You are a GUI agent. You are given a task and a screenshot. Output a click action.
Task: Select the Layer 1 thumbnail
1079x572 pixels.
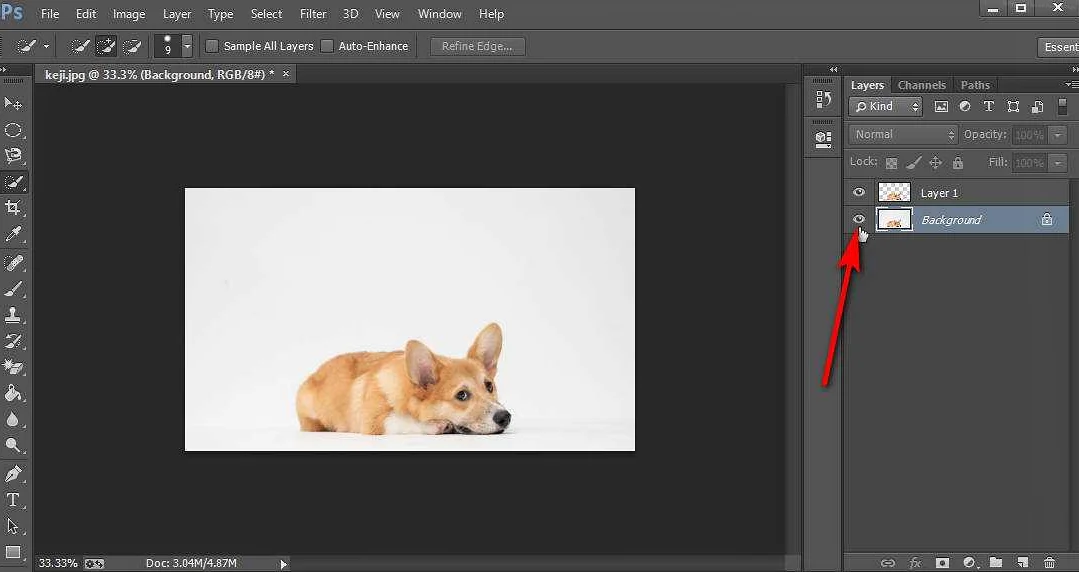(x=894, y=192)
